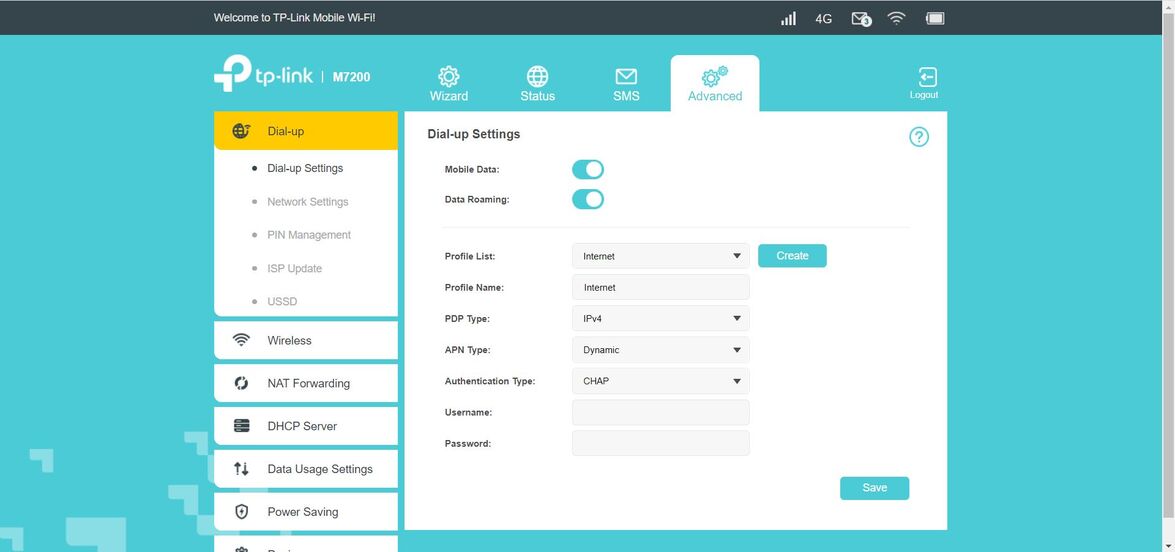1175x552 pixels.
Task: Click the Logout icon
Action: tap(924, 78)
